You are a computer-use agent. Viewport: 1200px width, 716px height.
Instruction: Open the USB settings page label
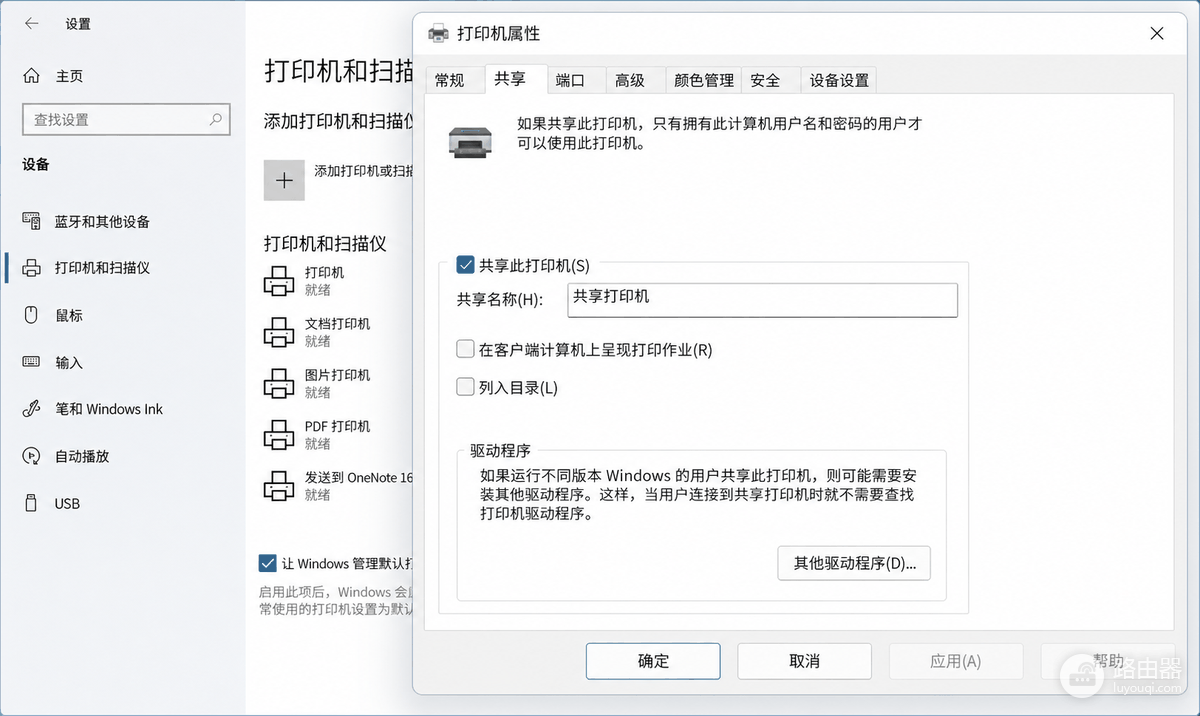(x=67, y=503)
